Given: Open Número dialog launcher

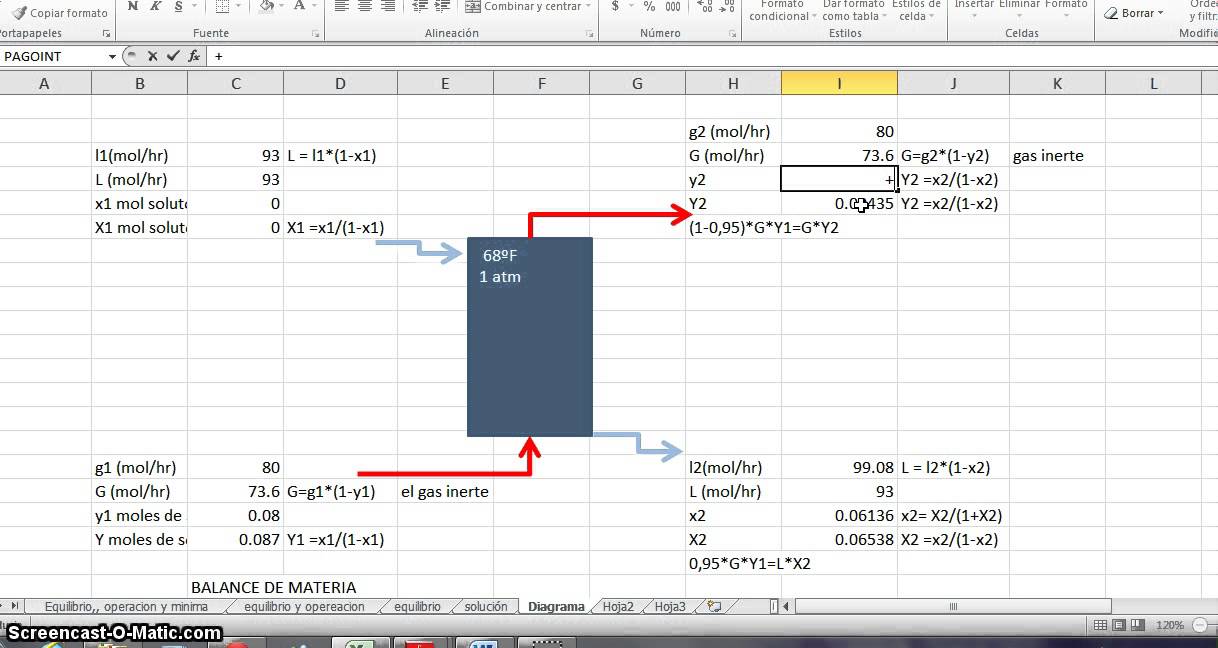Looking at the screenshot, I should click(733, 34).
